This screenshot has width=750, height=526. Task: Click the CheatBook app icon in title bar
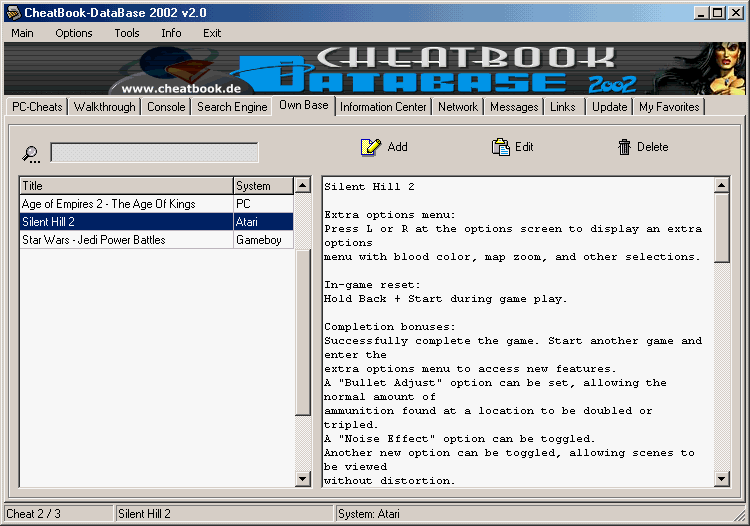pos(12,12)
